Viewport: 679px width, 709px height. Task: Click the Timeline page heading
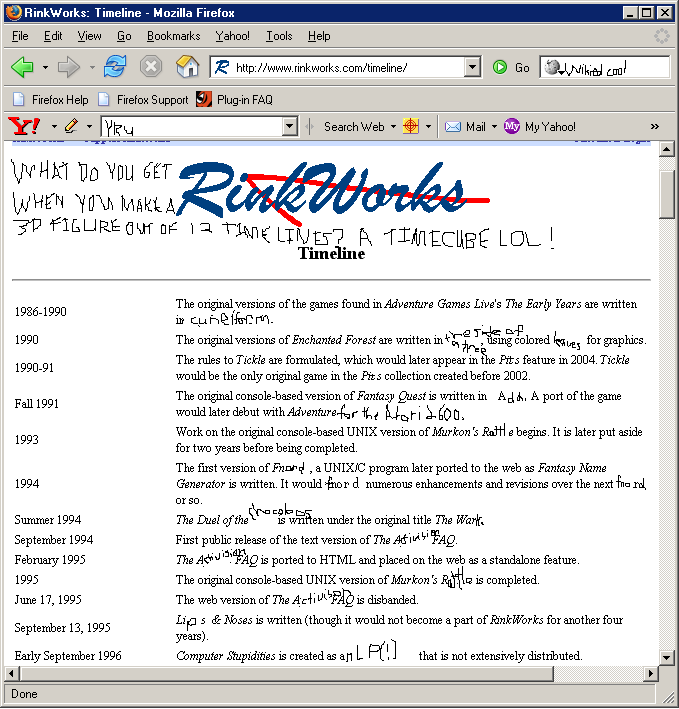331,253
